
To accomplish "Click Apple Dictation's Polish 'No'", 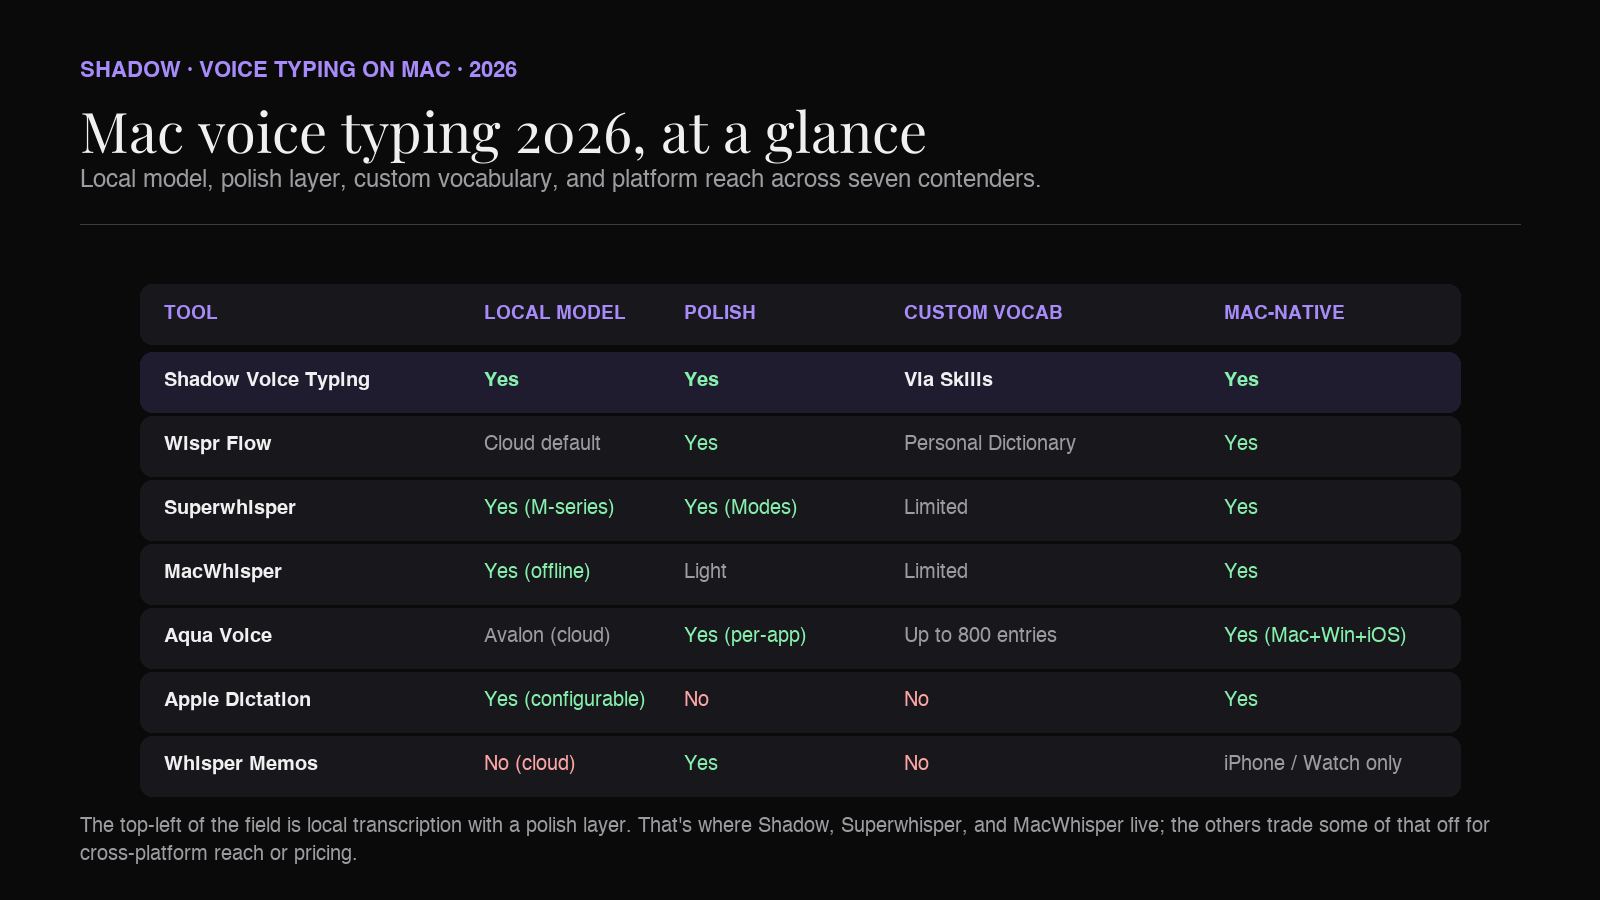I will 696,700.
